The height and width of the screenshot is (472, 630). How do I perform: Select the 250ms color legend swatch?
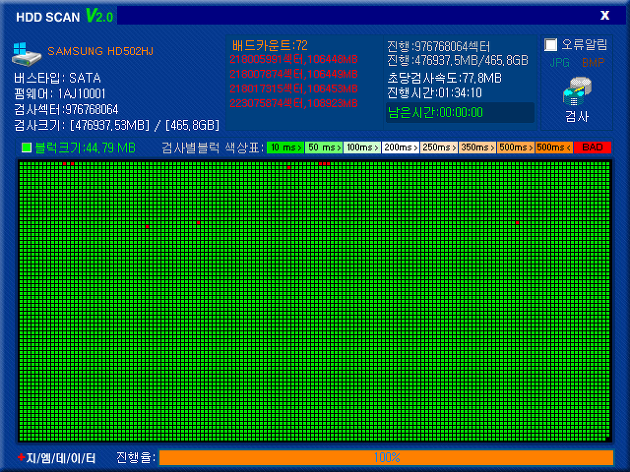(x=439, y=147)
